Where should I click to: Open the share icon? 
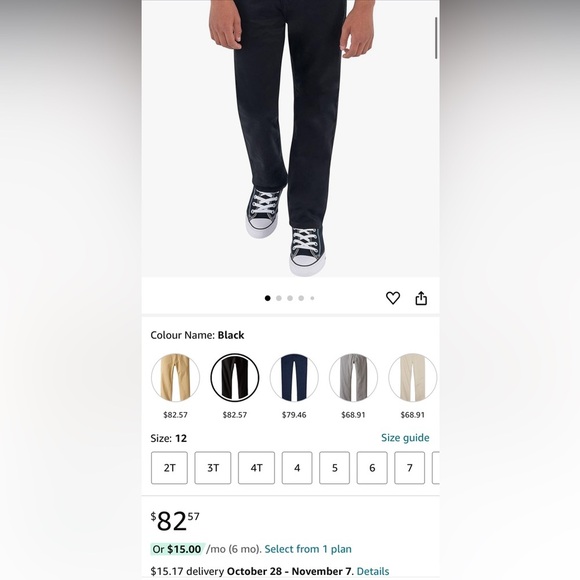(x=421, y=298)
